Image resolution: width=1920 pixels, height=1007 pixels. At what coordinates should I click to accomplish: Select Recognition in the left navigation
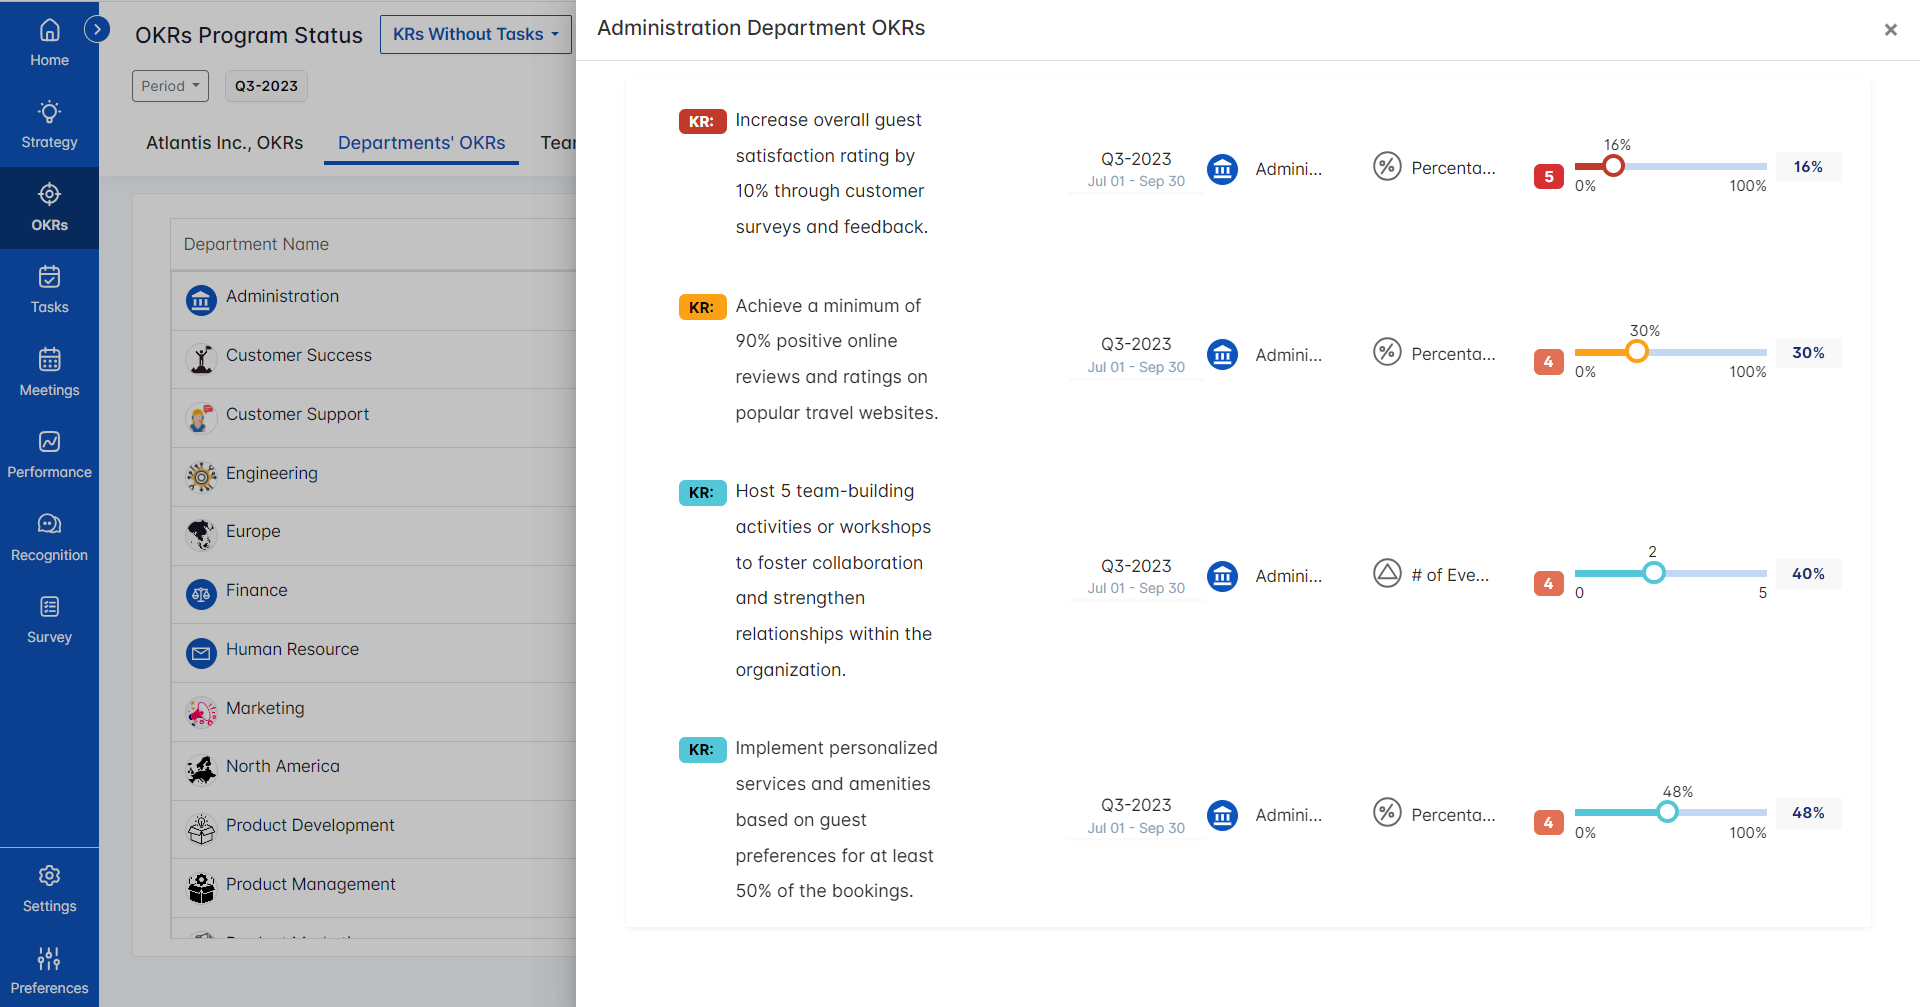click(x=49, y=537)
